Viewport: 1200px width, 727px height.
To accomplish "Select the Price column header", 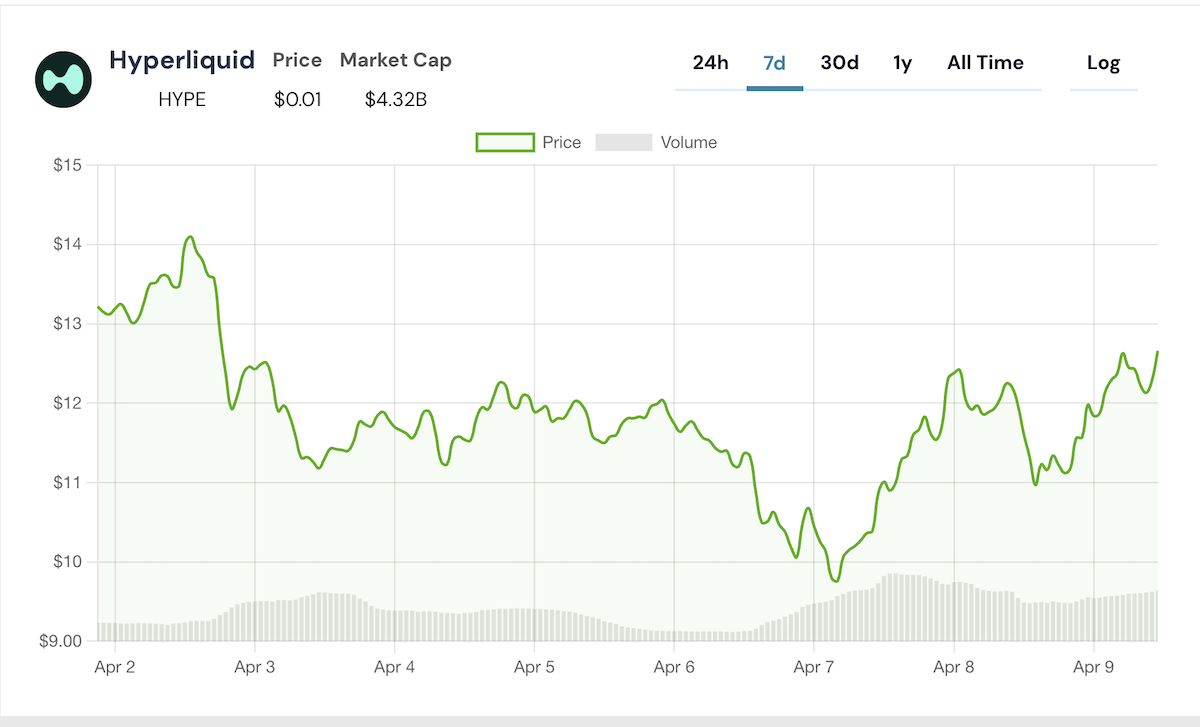I will (298, 60).
